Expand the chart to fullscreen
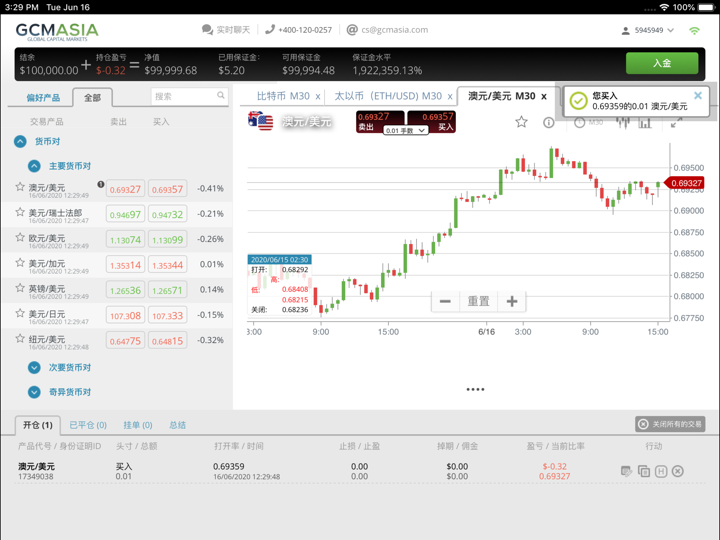This screenshot has width=720, height=540. tap(677, 122)
